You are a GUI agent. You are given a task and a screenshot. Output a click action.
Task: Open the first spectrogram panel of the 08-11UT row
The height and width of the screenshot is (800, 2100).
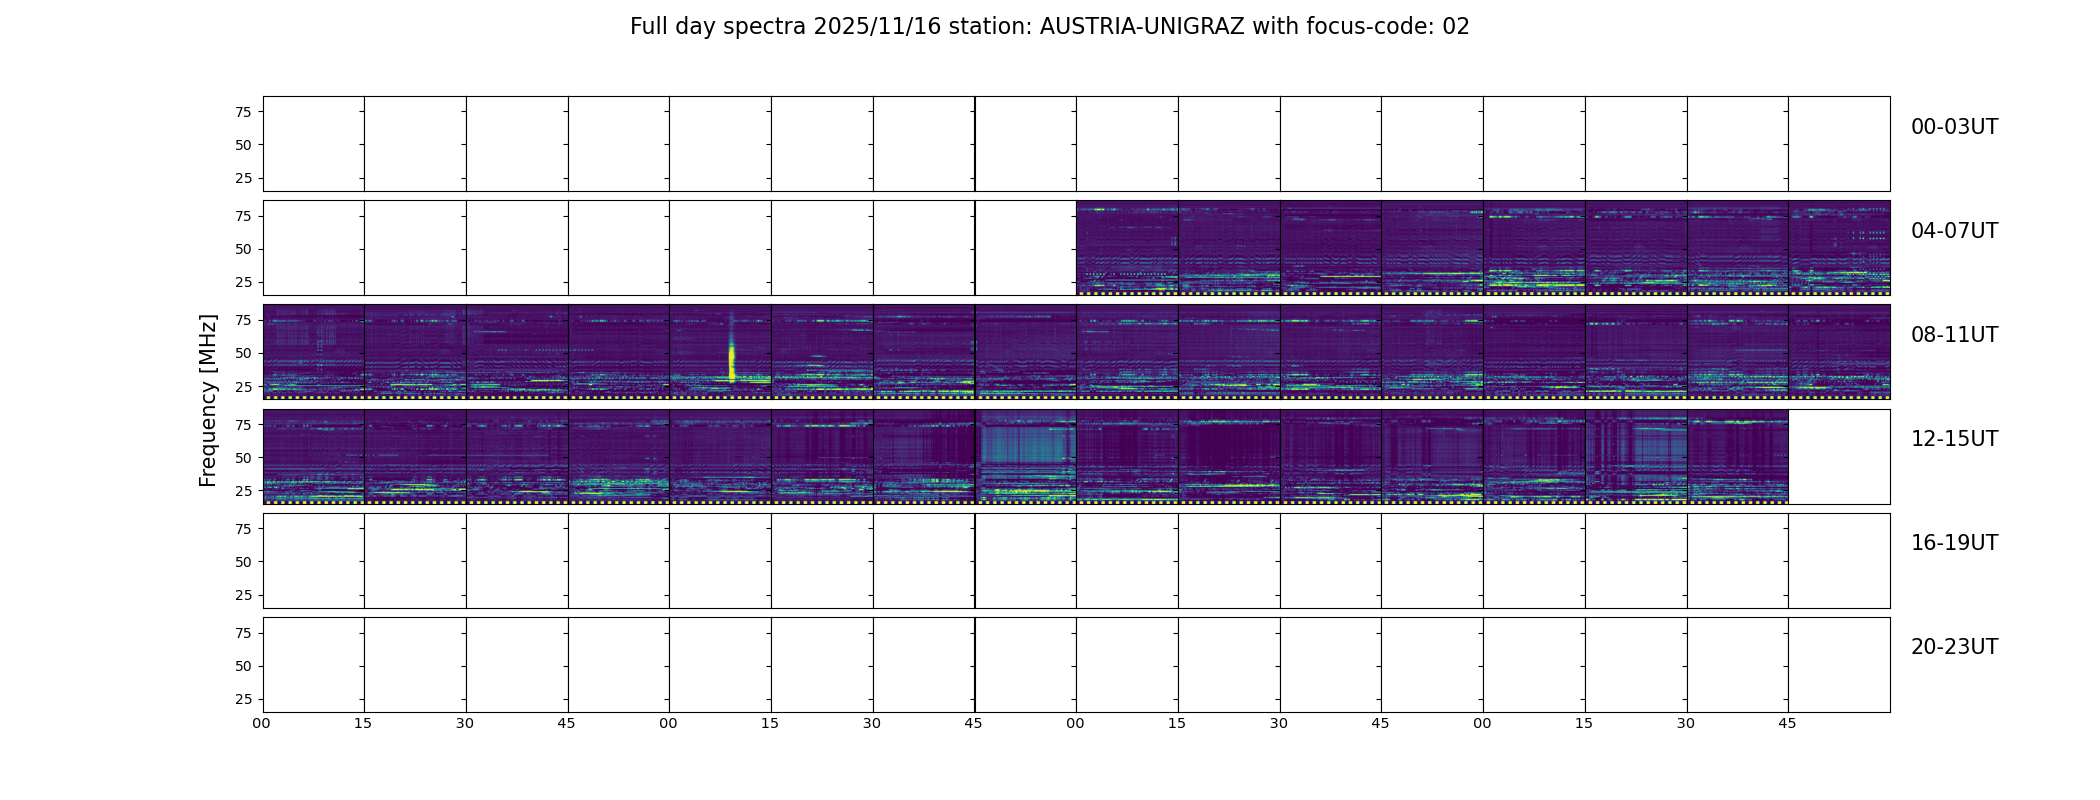point(314,352)
